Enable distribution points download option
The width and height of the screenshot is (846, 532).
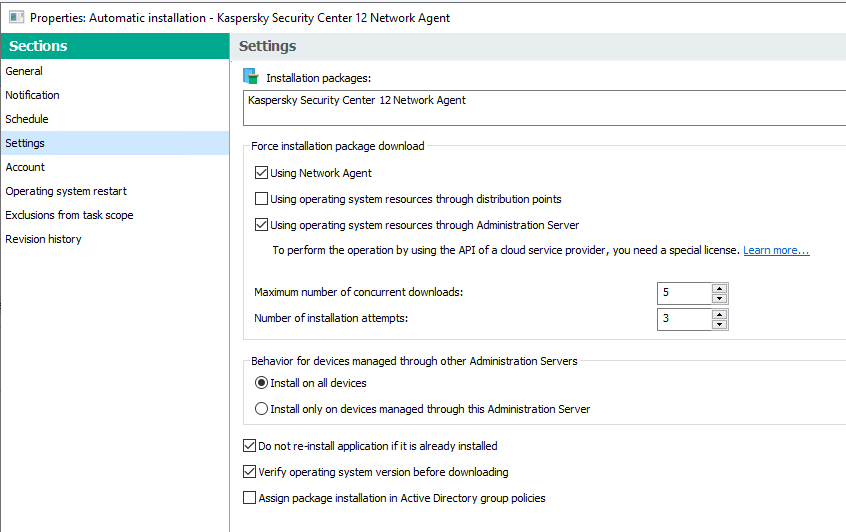coord(262,199)
